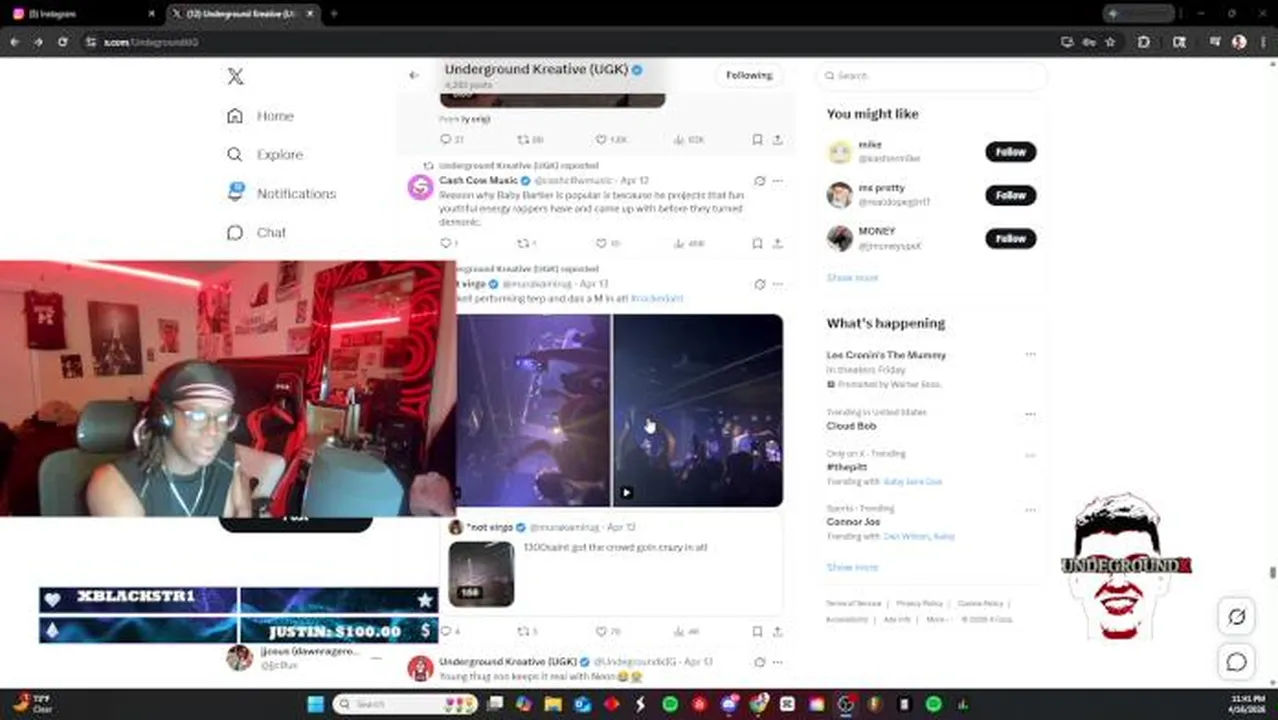Share the top post under profile header
The width and height of the screenshot is (1278, 720).
tap(777, 140)
